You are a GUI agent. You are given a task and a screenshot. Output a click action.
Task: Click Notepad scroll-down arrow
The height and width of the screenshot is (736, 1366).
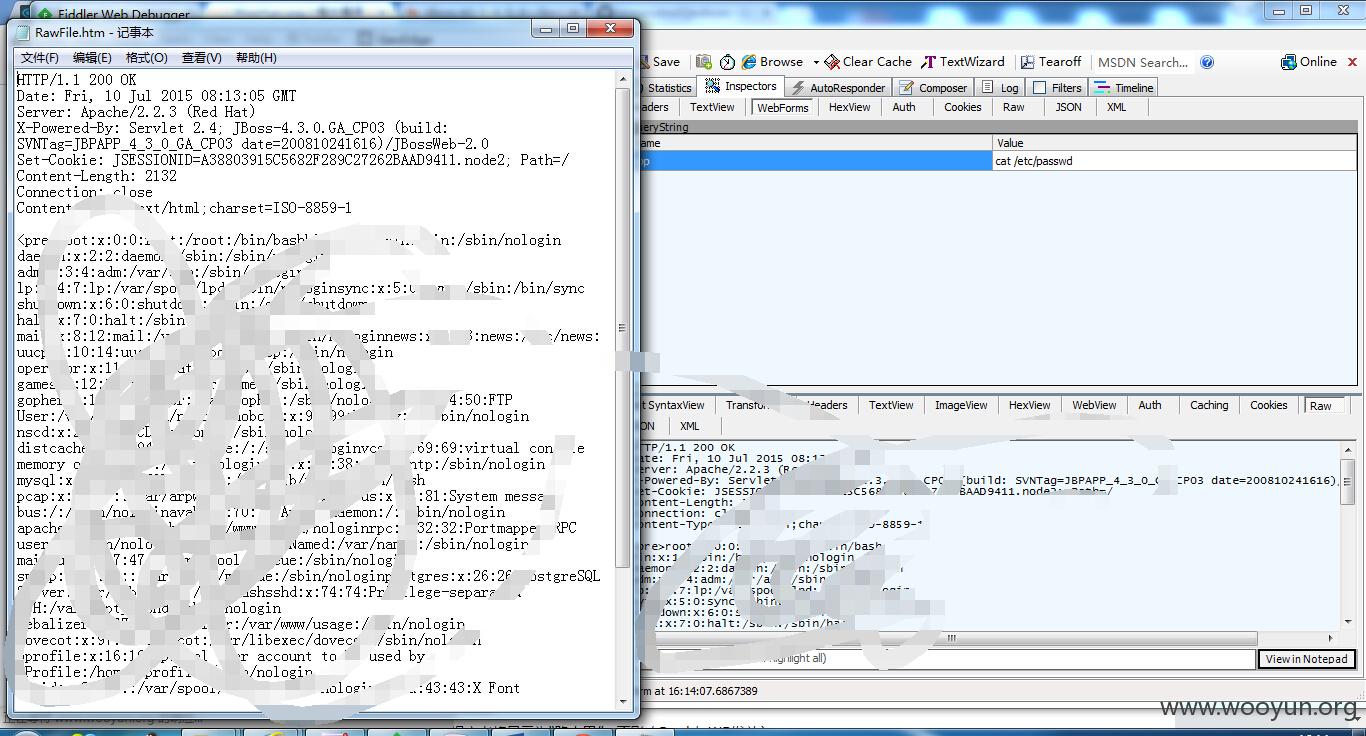pyautogui.click(x=624, y=700)
